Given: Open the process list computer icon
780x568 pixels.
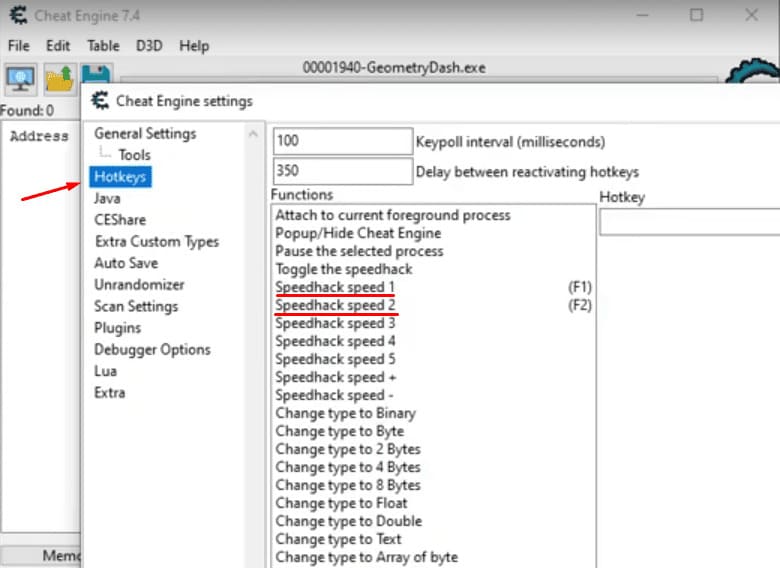Looking at the screenshot, I should (20, 80).
